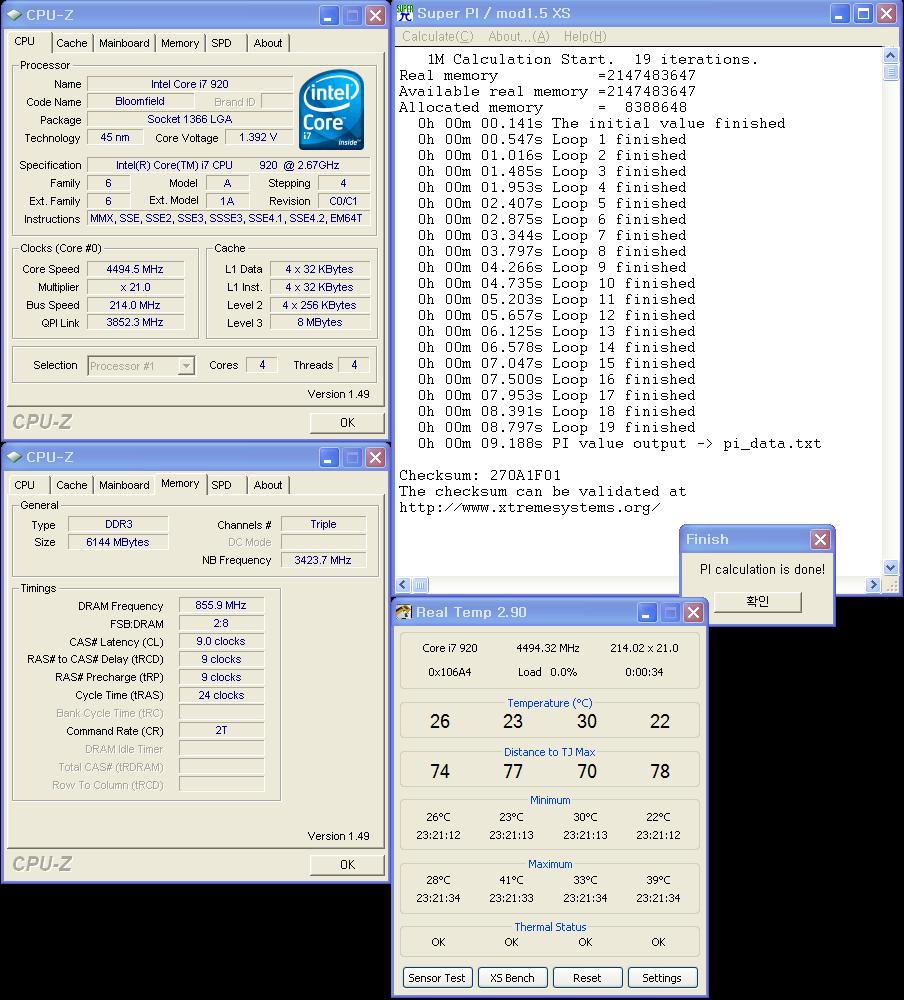The width and height of the screenshot is (904, 1000).
Task: Click the CPU-Z title bar icon in top window
Action: pos(14,15)
